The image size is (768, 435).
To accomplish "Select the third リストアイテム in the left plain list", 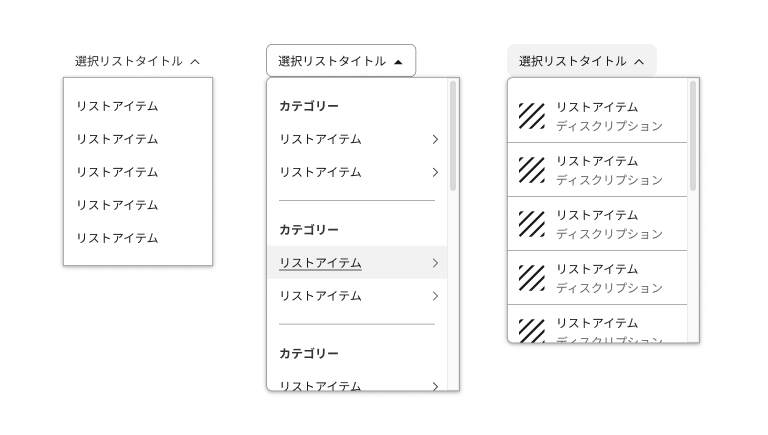I will [117, 172].
